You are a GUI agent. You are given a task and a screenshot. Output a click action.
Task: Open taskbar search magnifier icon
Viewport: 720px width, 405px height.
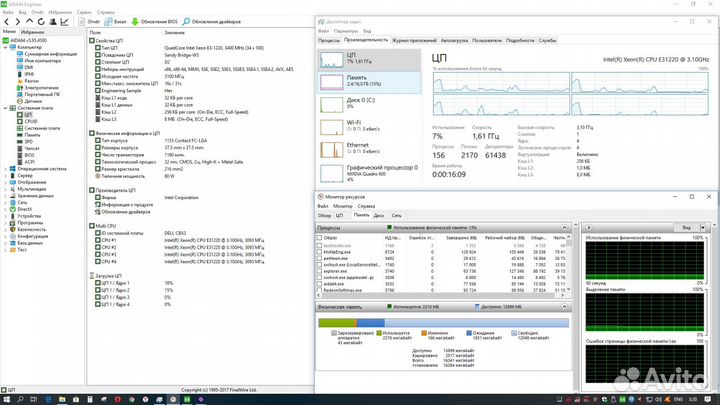coord(20,399)
